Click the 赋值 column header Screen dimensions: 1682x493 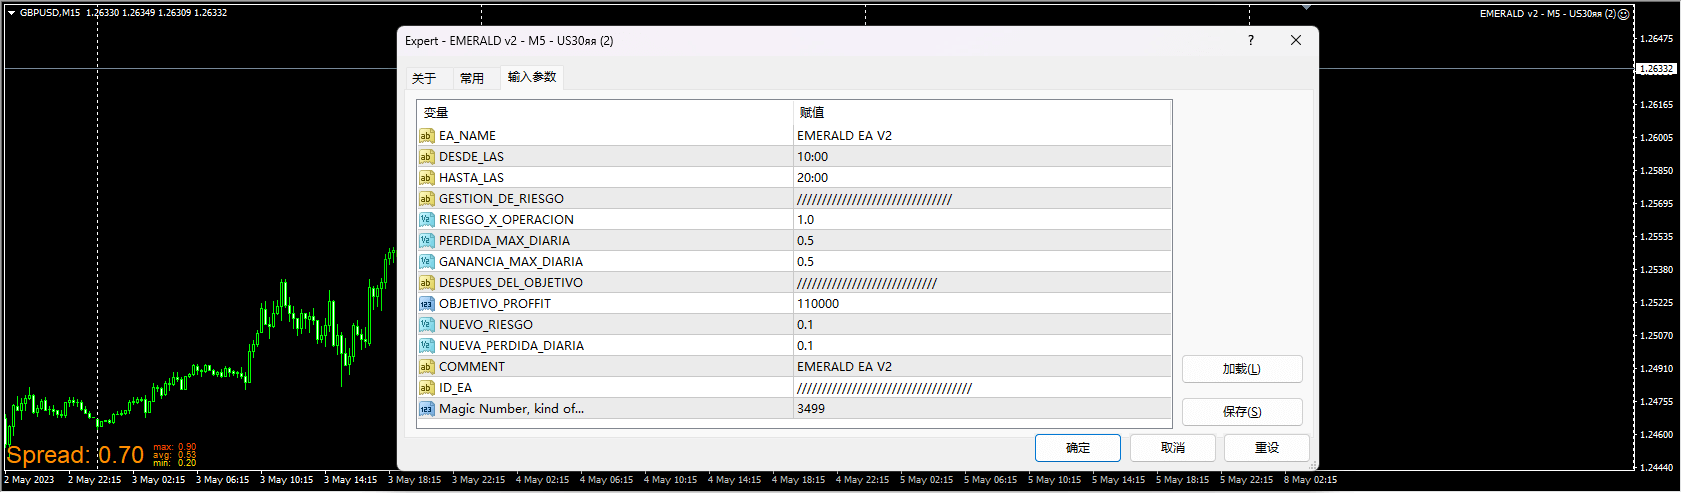(982, 113)
